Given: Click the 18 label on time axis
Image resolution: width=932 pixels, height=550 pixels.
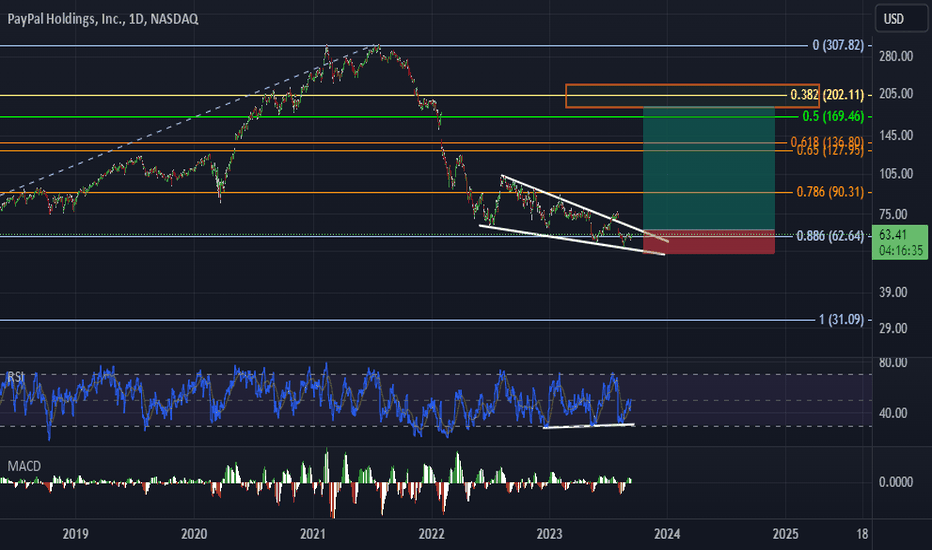Looking at the screenshot, I should tap(862, 533).
